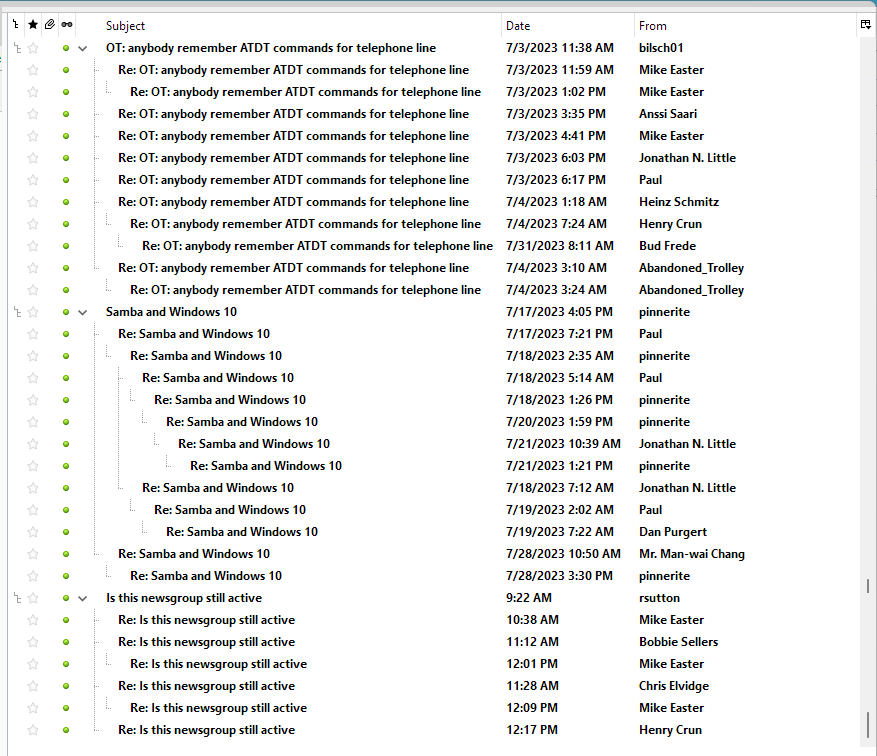Open ATDT reply dated 7/3/2023 4:41 PM
877x756 pixels.
[293, 136]
